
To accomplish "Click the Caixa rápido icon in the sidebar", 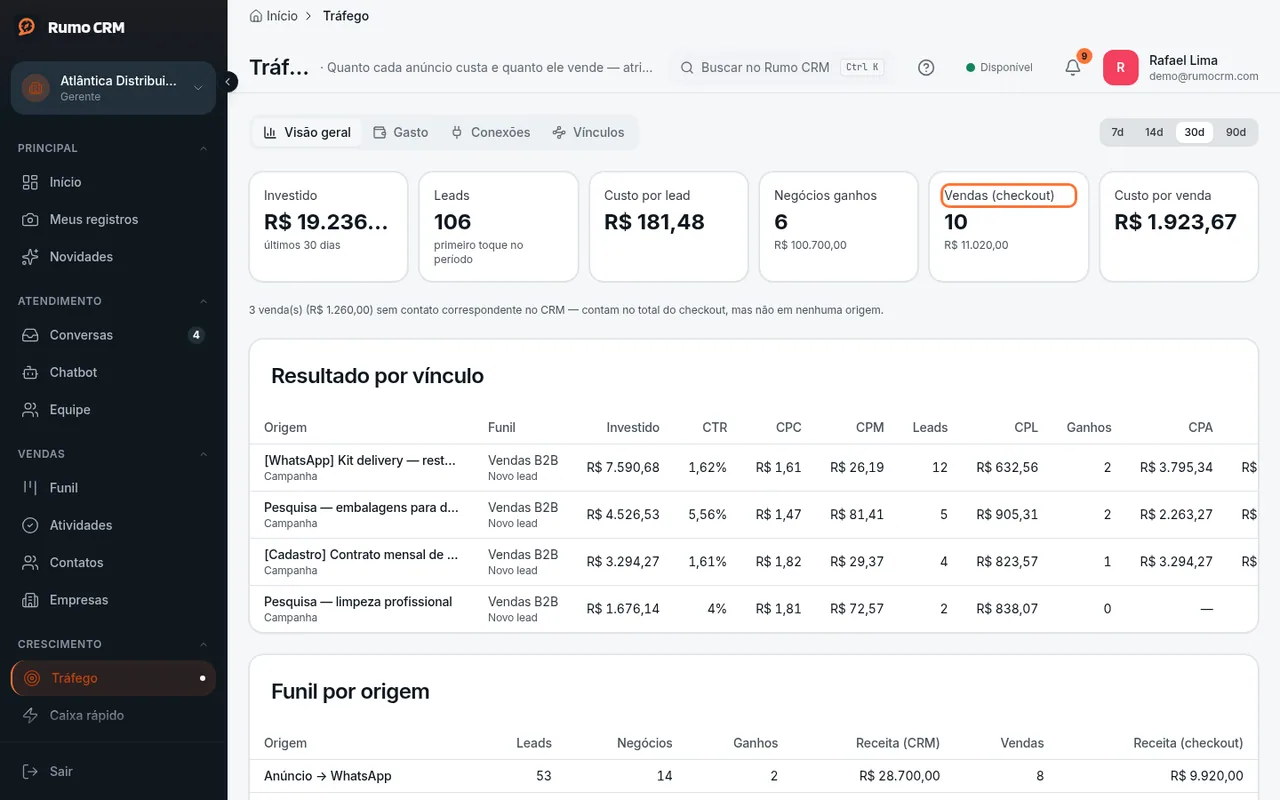I will [31, 716].
